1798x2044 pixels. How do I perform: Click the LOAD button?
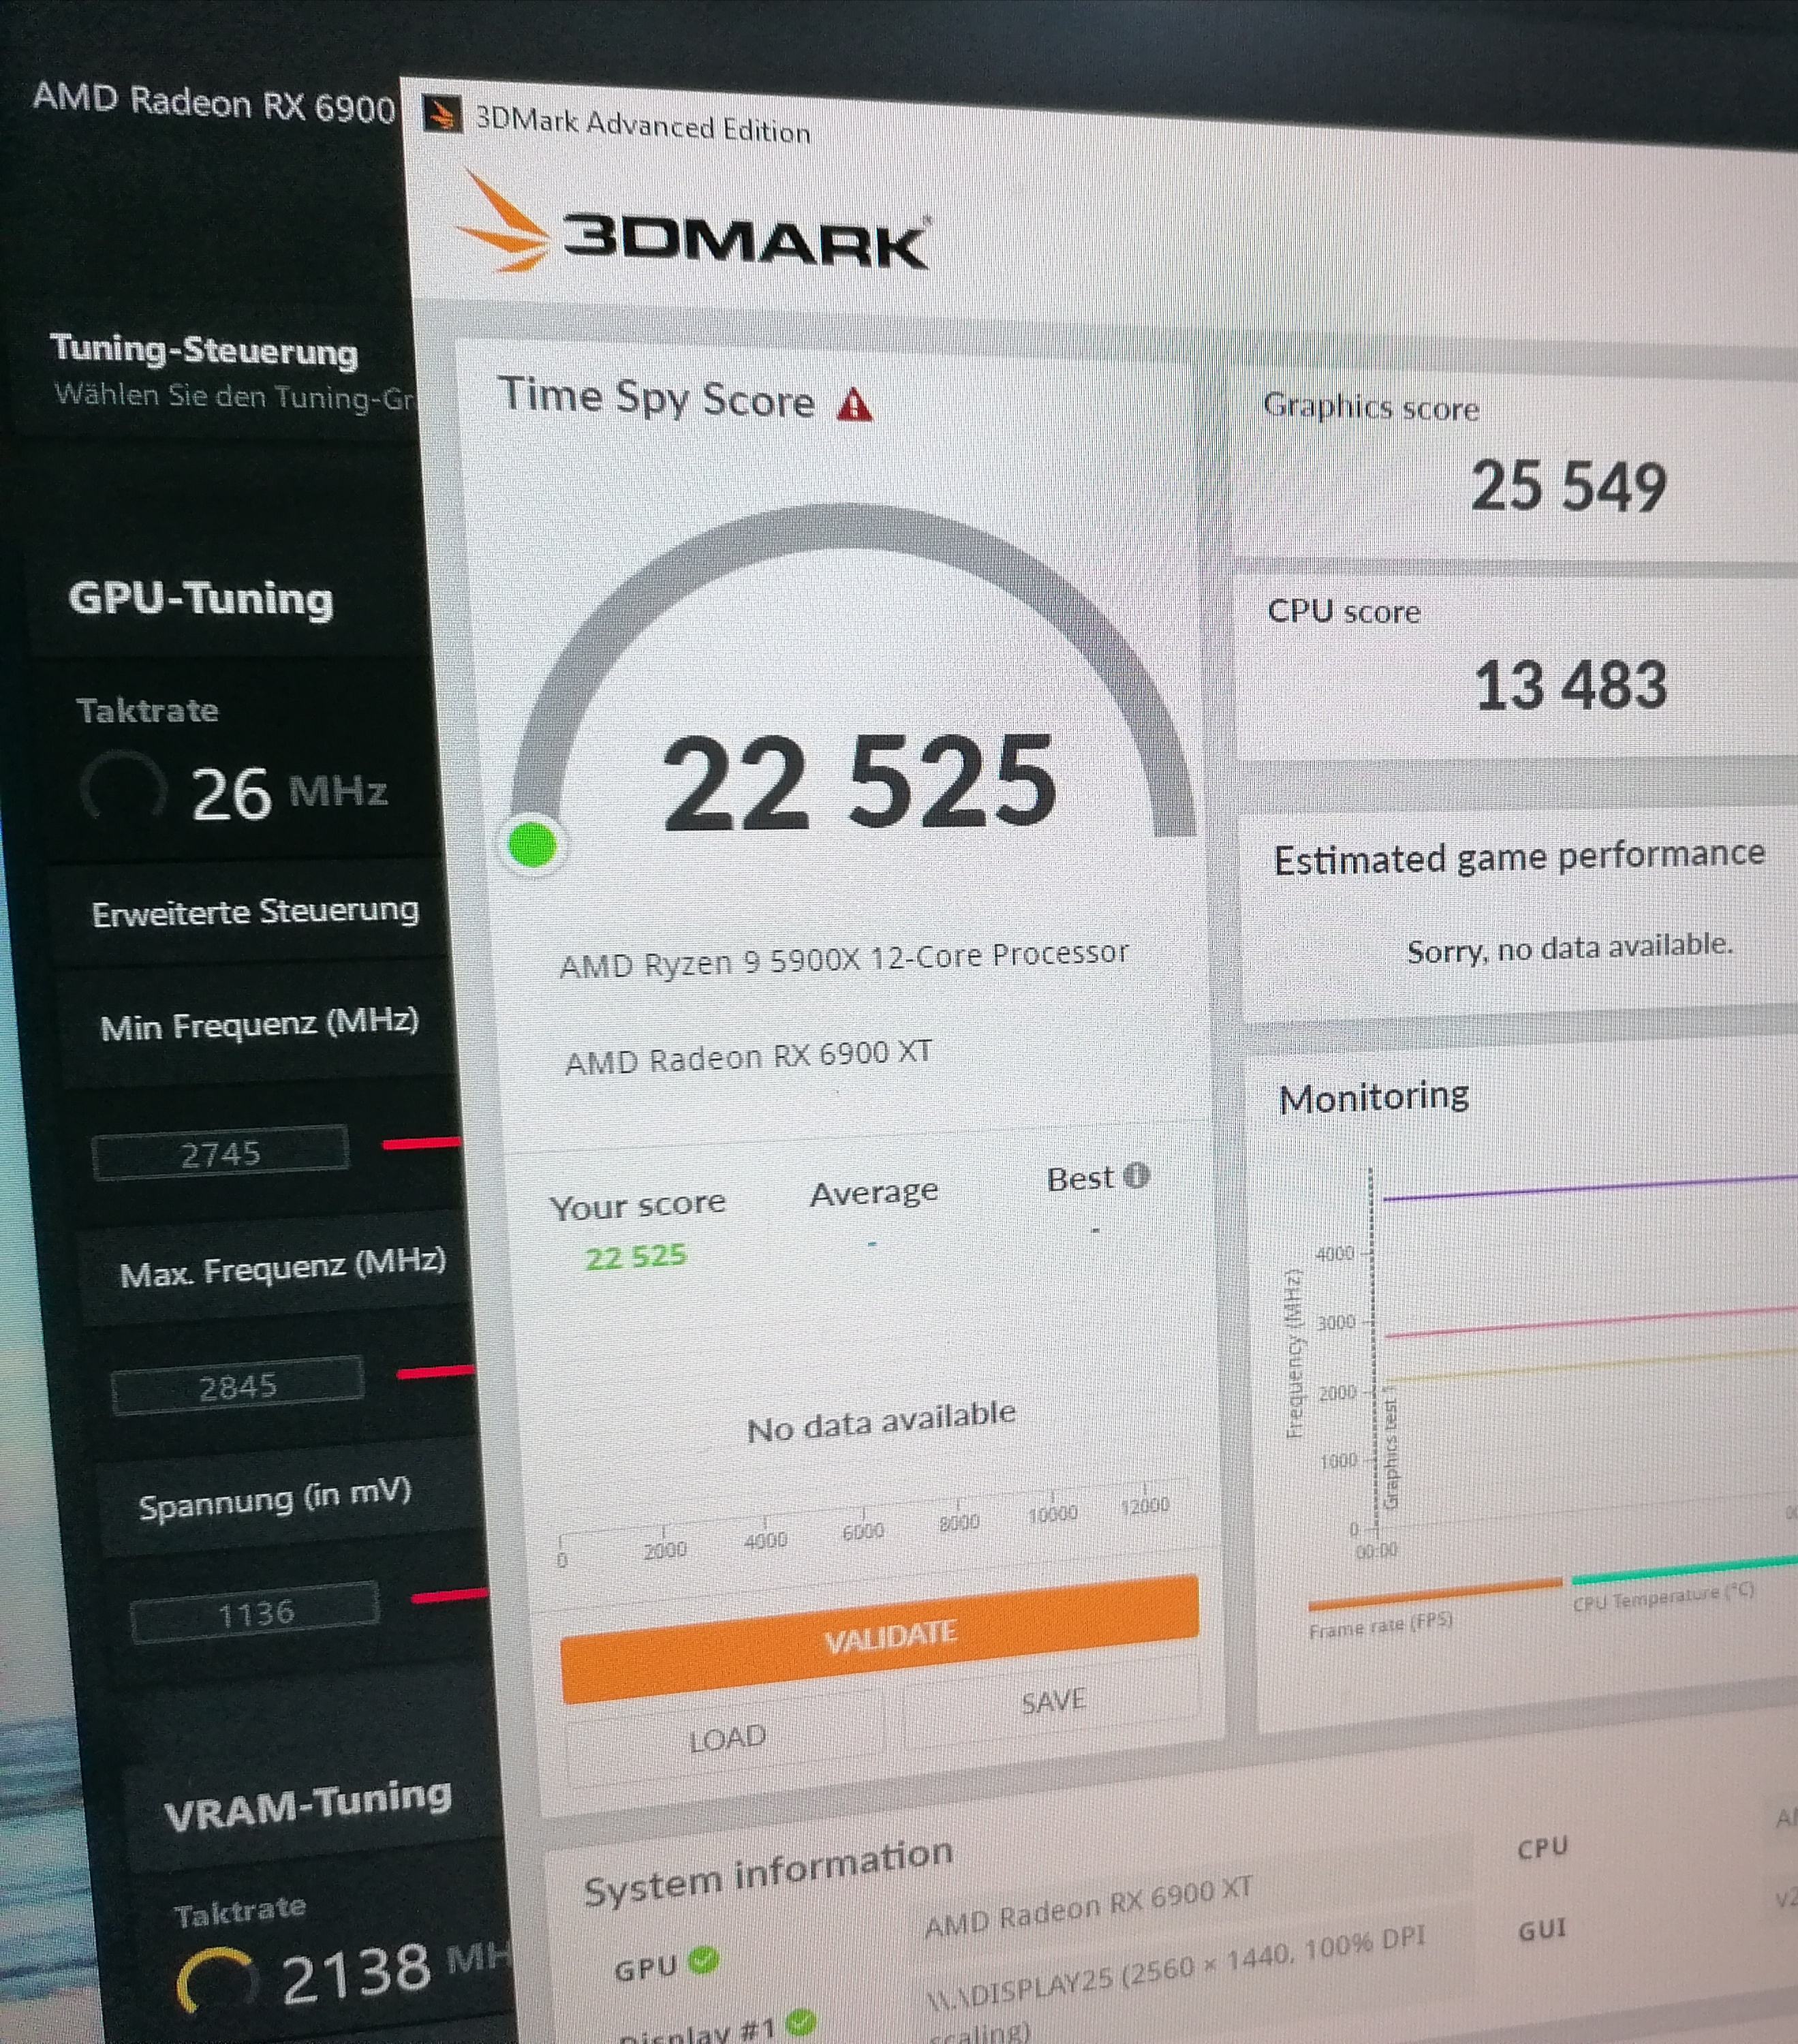coord(726,1737)
